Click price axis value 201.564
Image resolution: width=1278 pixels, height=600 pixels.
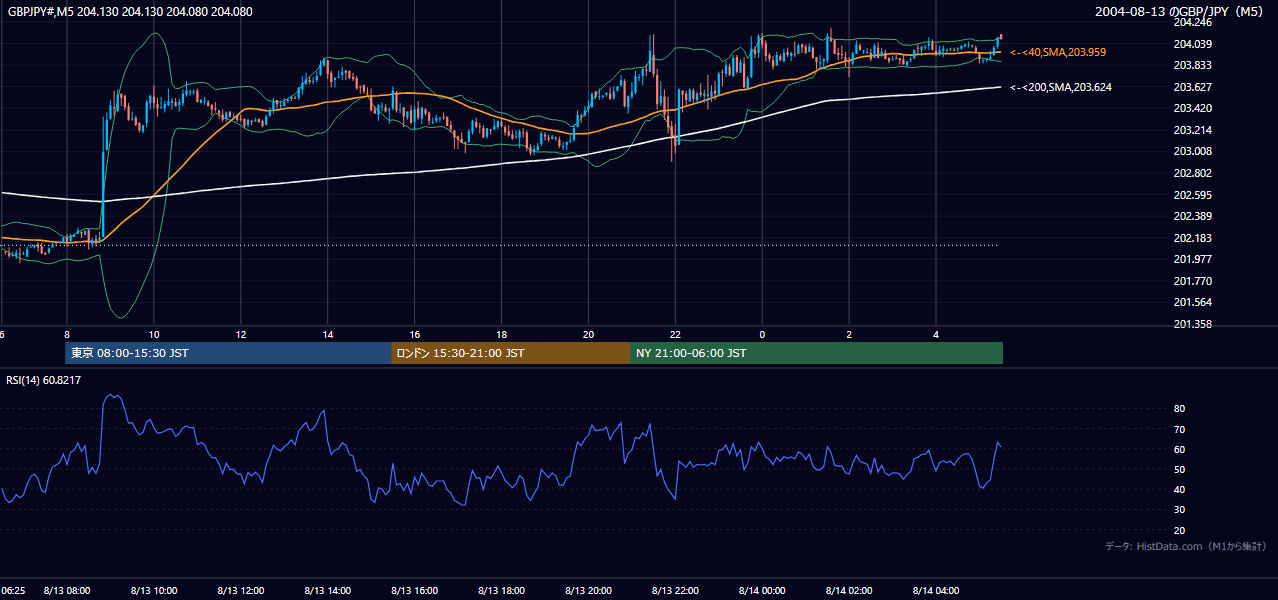point(1192,303)
